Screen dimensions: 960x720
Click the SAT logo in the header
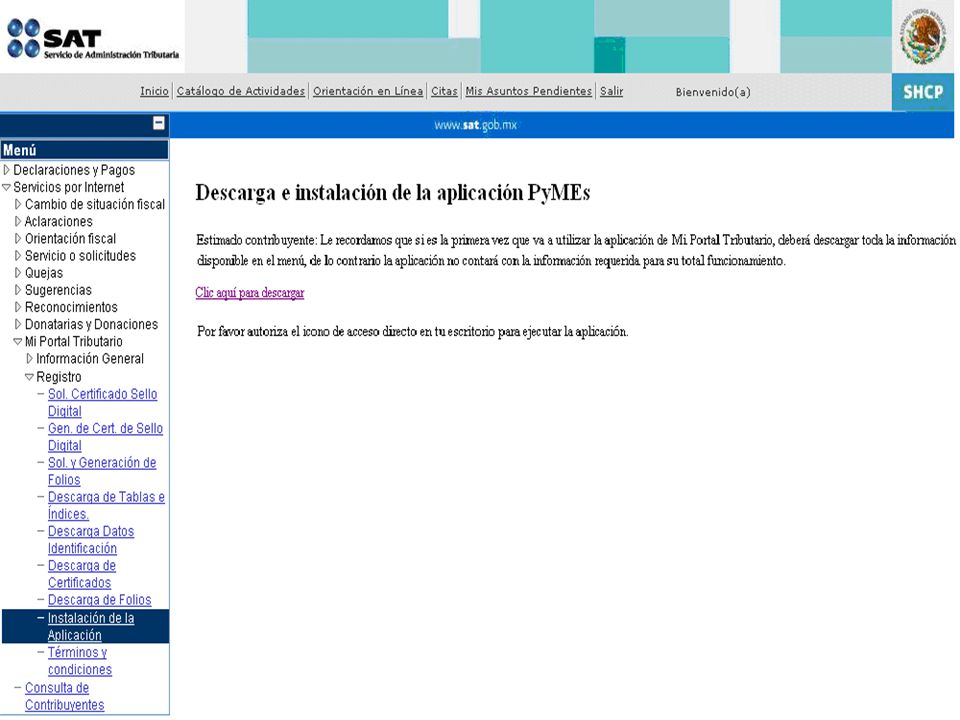point(93,38)
